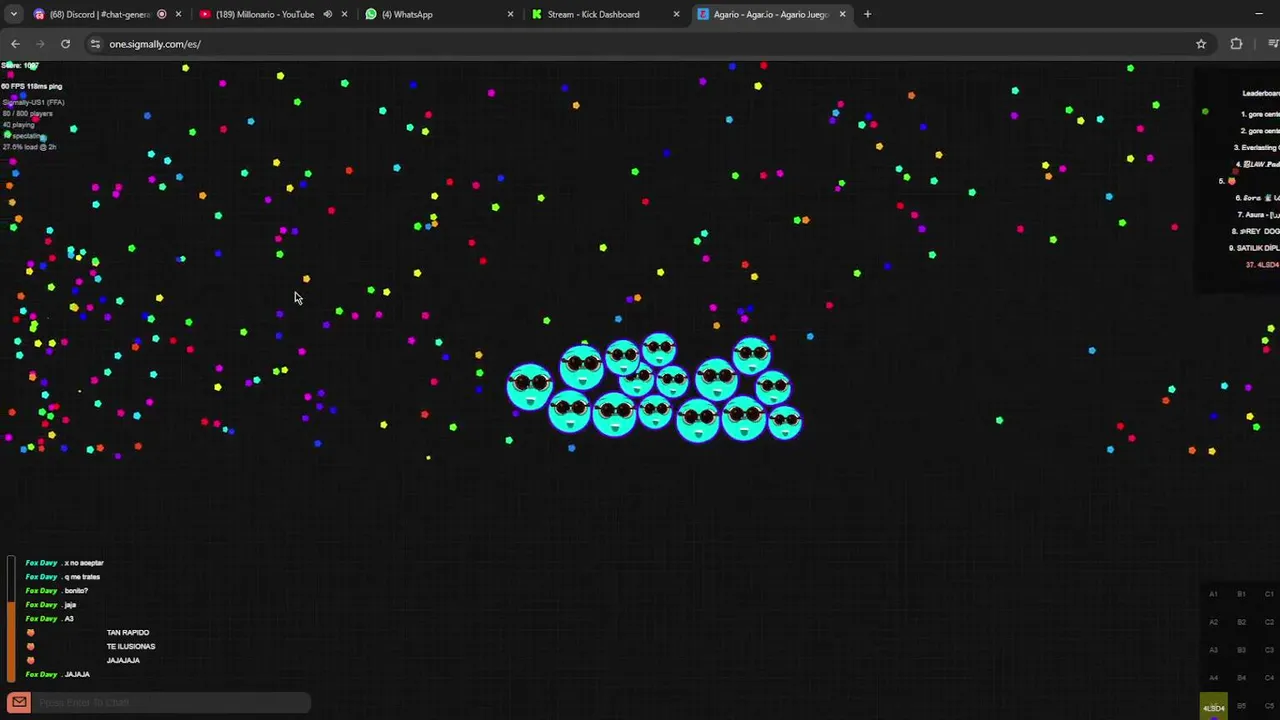
Task: Click the Leaderboard heading
Action: [x=1261, y=93]
